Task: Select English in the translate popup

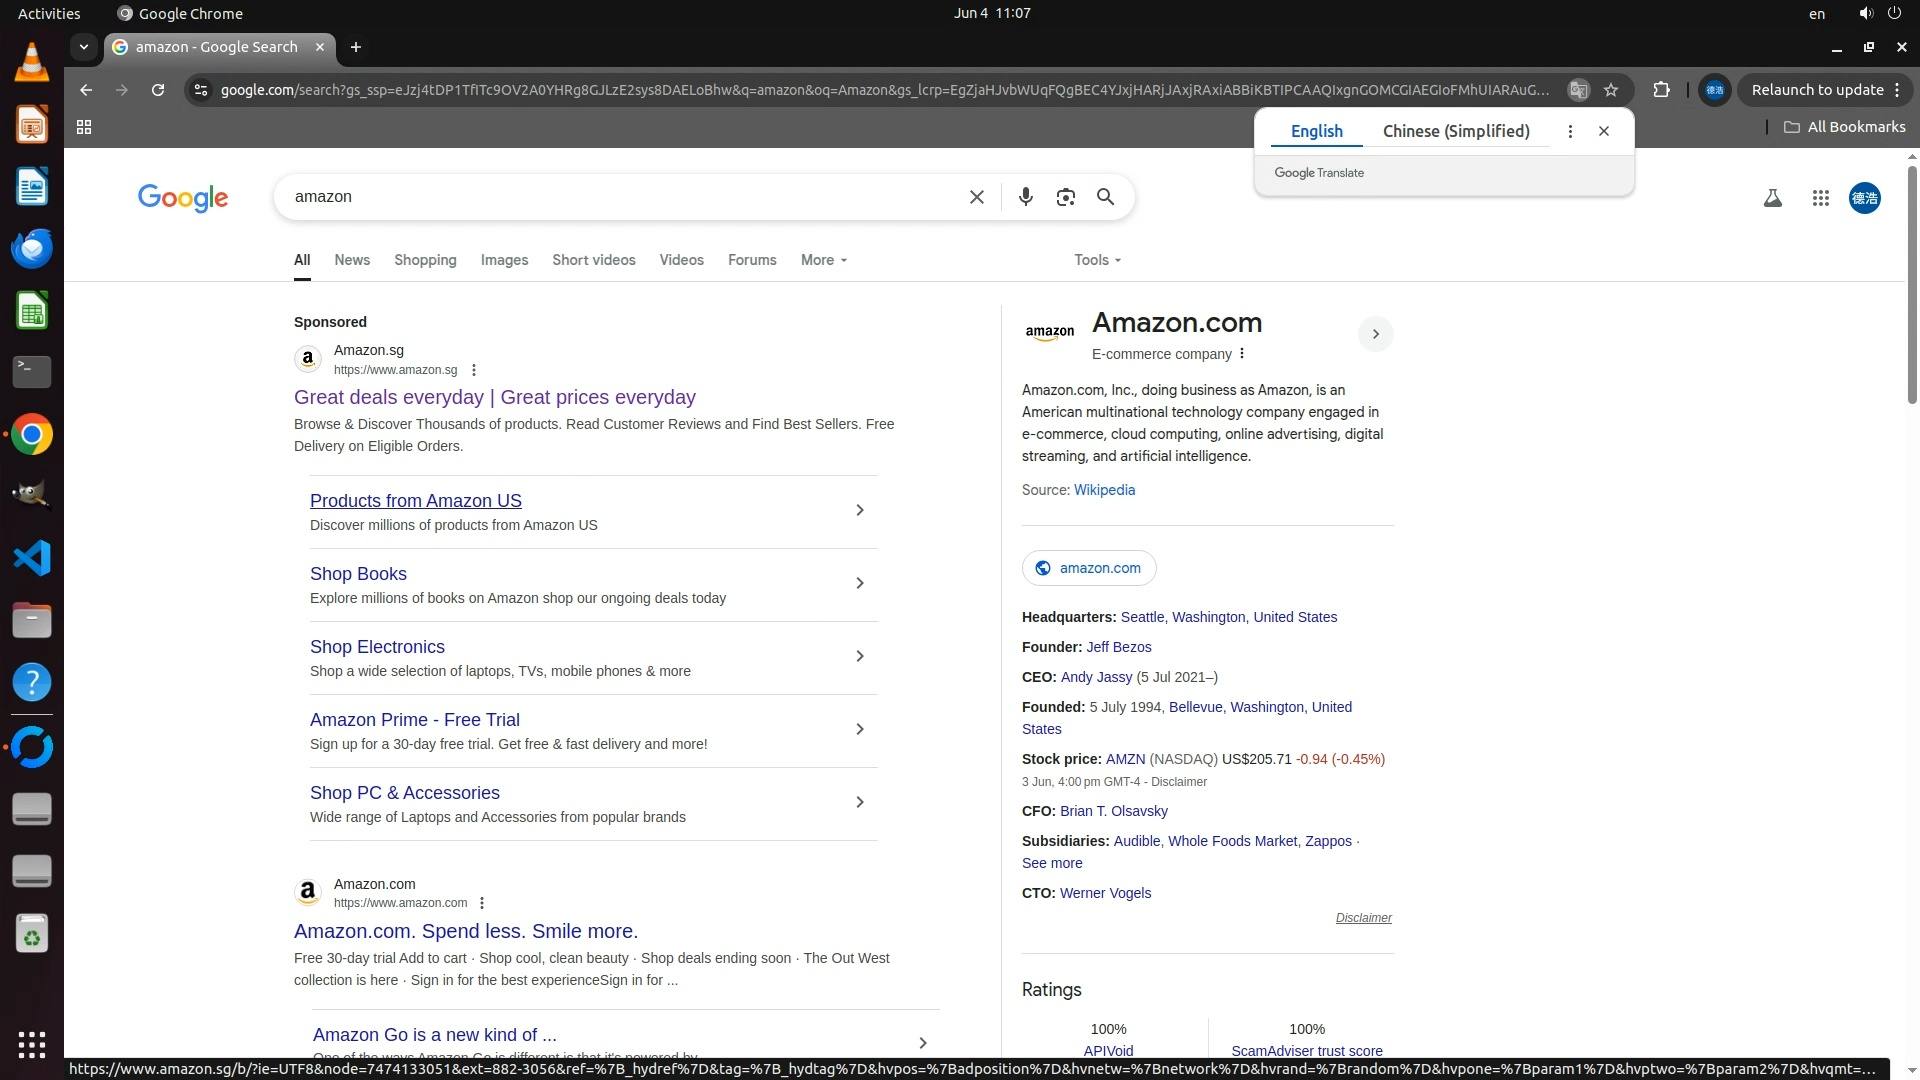Action: click(1316, 131)
